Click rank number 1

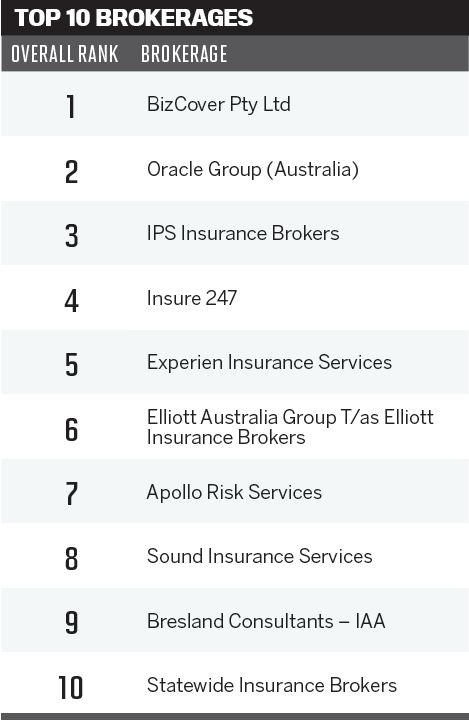click(71, 107)
